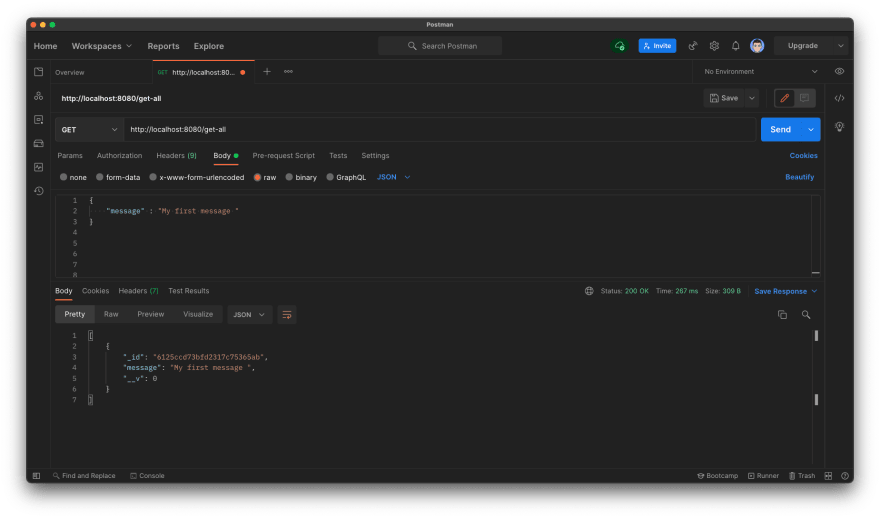Click the Invite button
880x518 pixels.
tap(657, 46)
